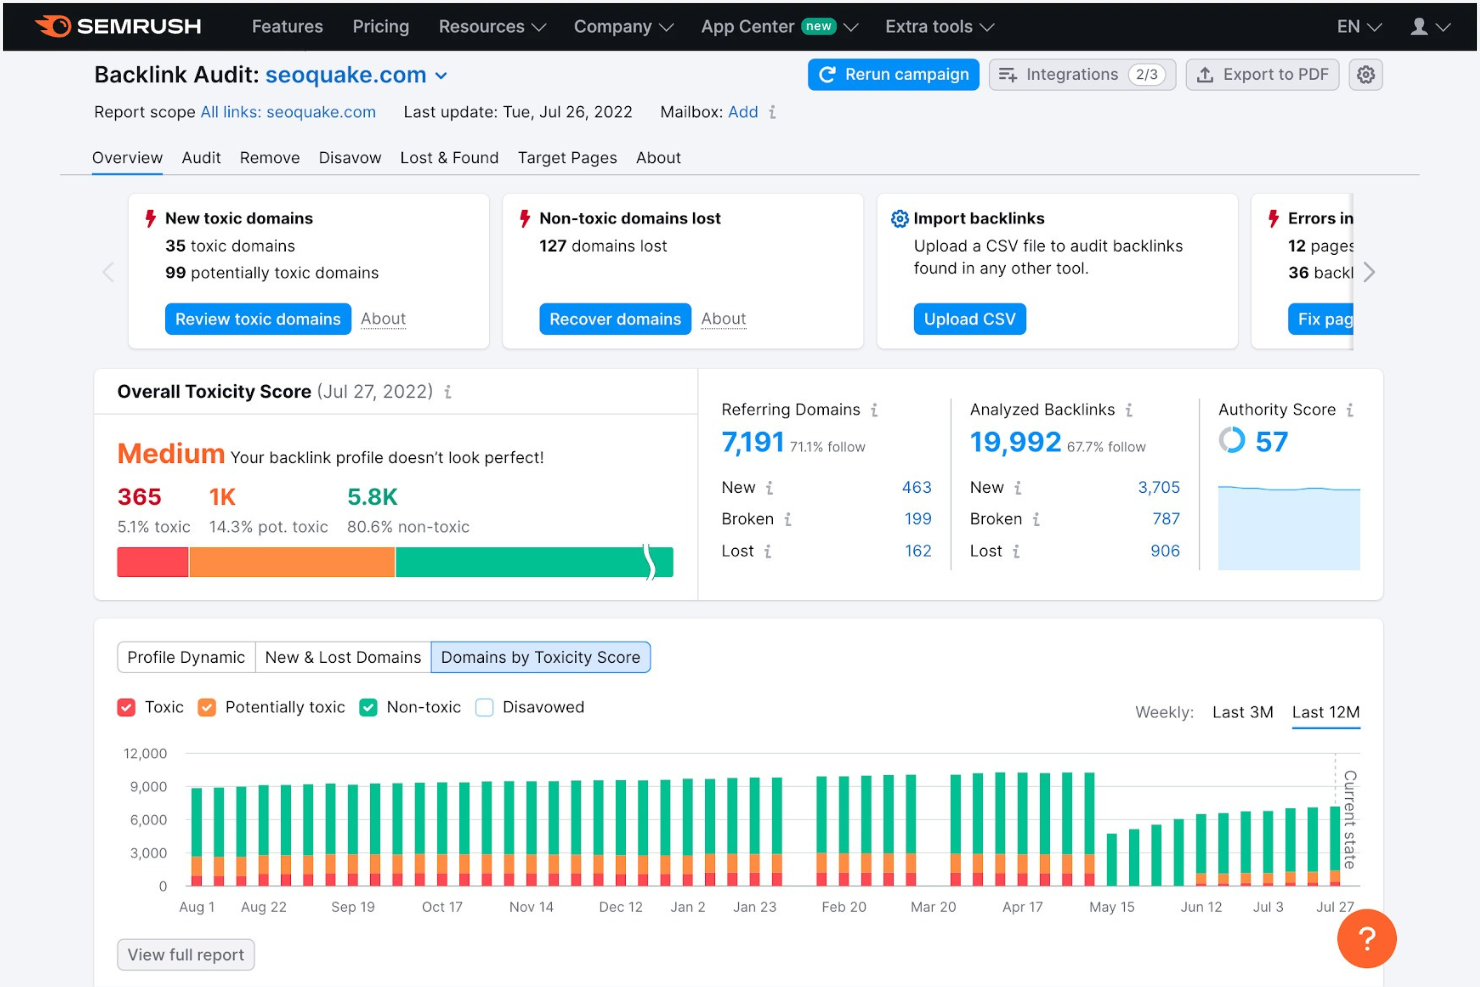Click Export to PDF
The width and height of the screenshot is (1480, 987).
[1262, 75]
